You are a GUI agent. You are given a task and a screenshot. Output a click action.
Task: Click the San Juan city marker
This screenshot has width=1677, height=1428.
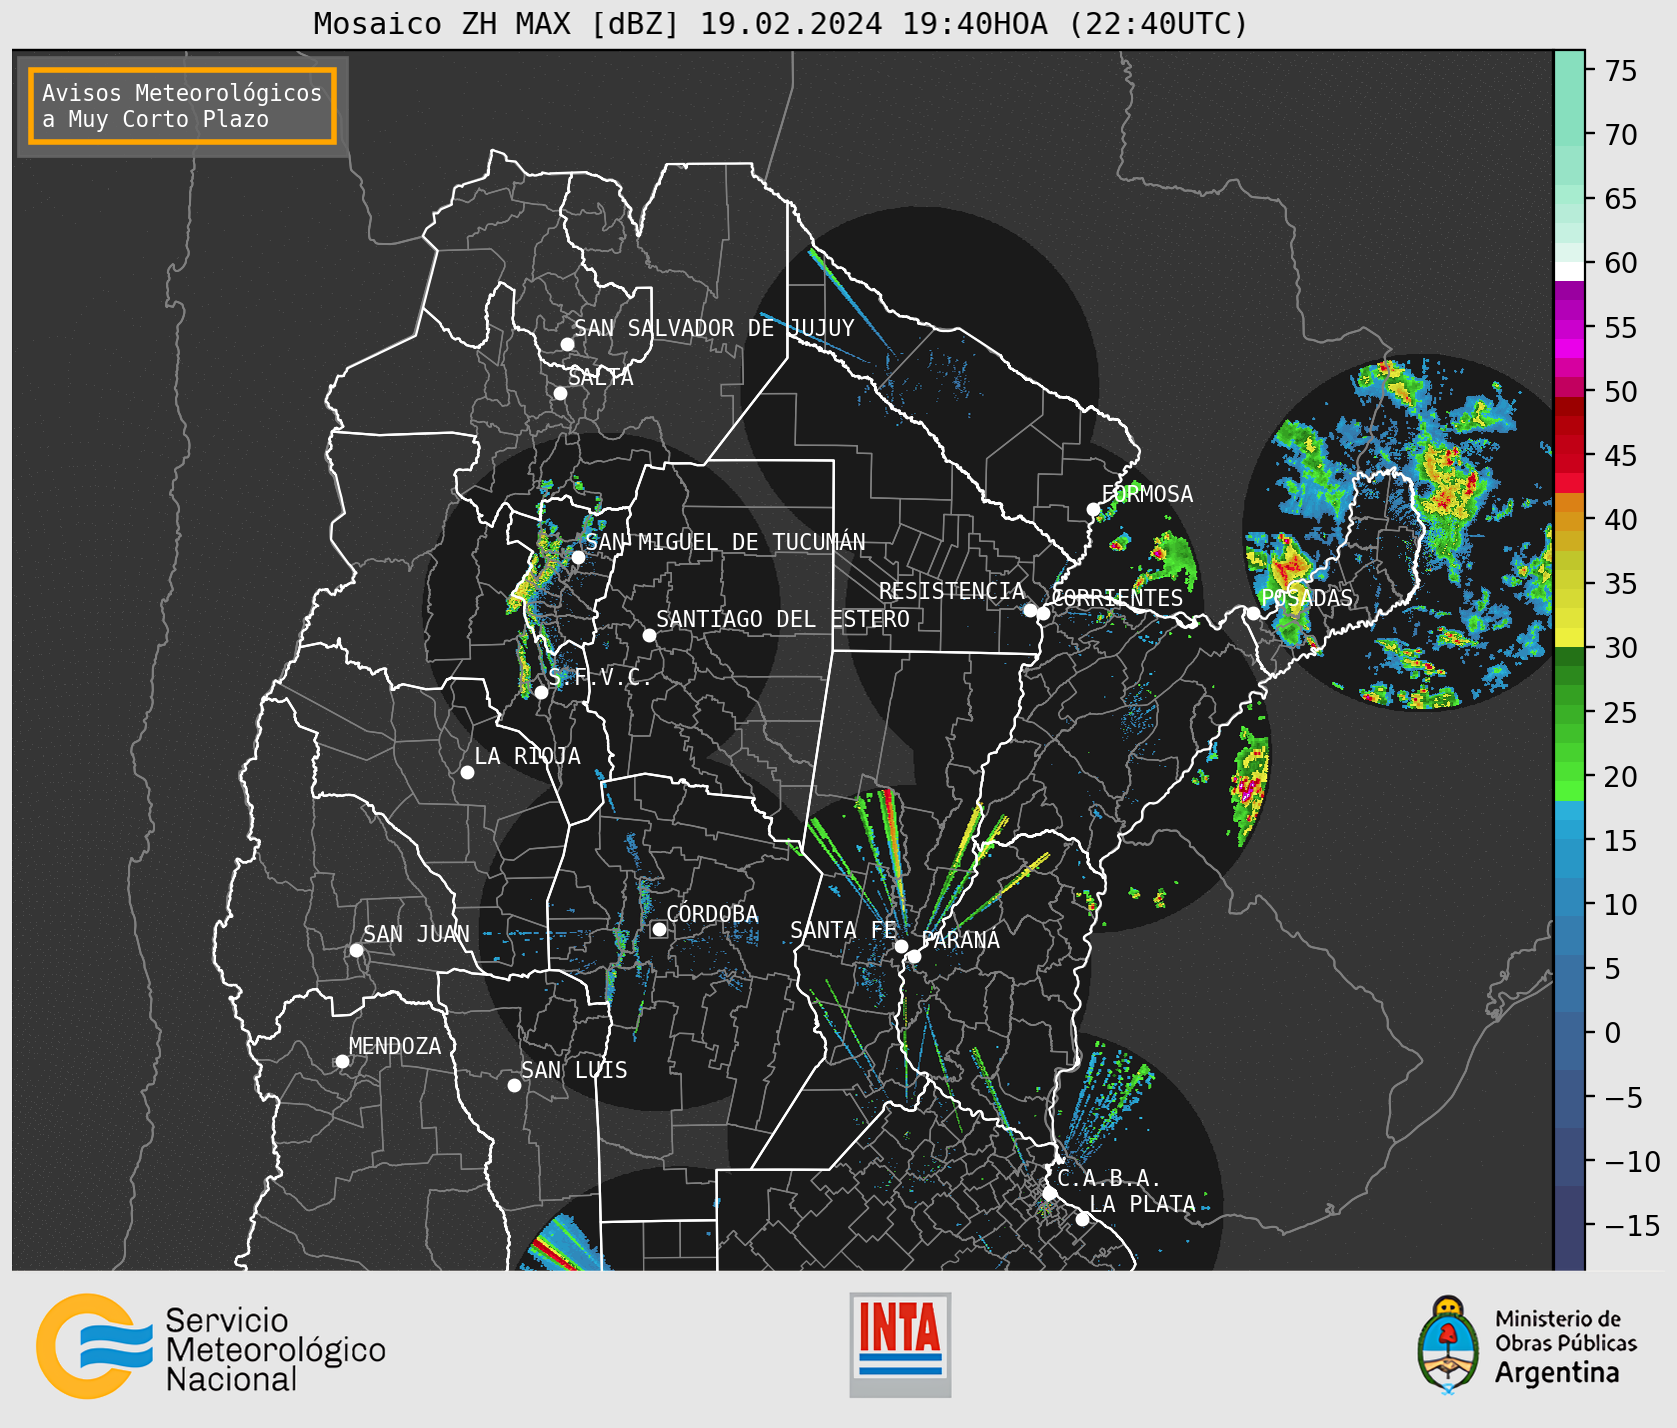point(356,950)
